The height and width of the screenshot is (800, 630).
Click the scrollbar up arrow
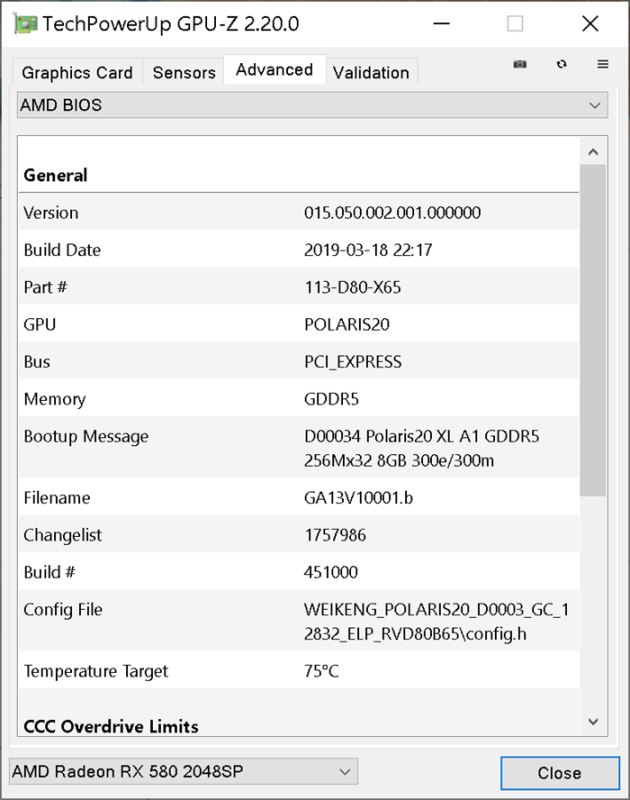click(x=593, y=152)
